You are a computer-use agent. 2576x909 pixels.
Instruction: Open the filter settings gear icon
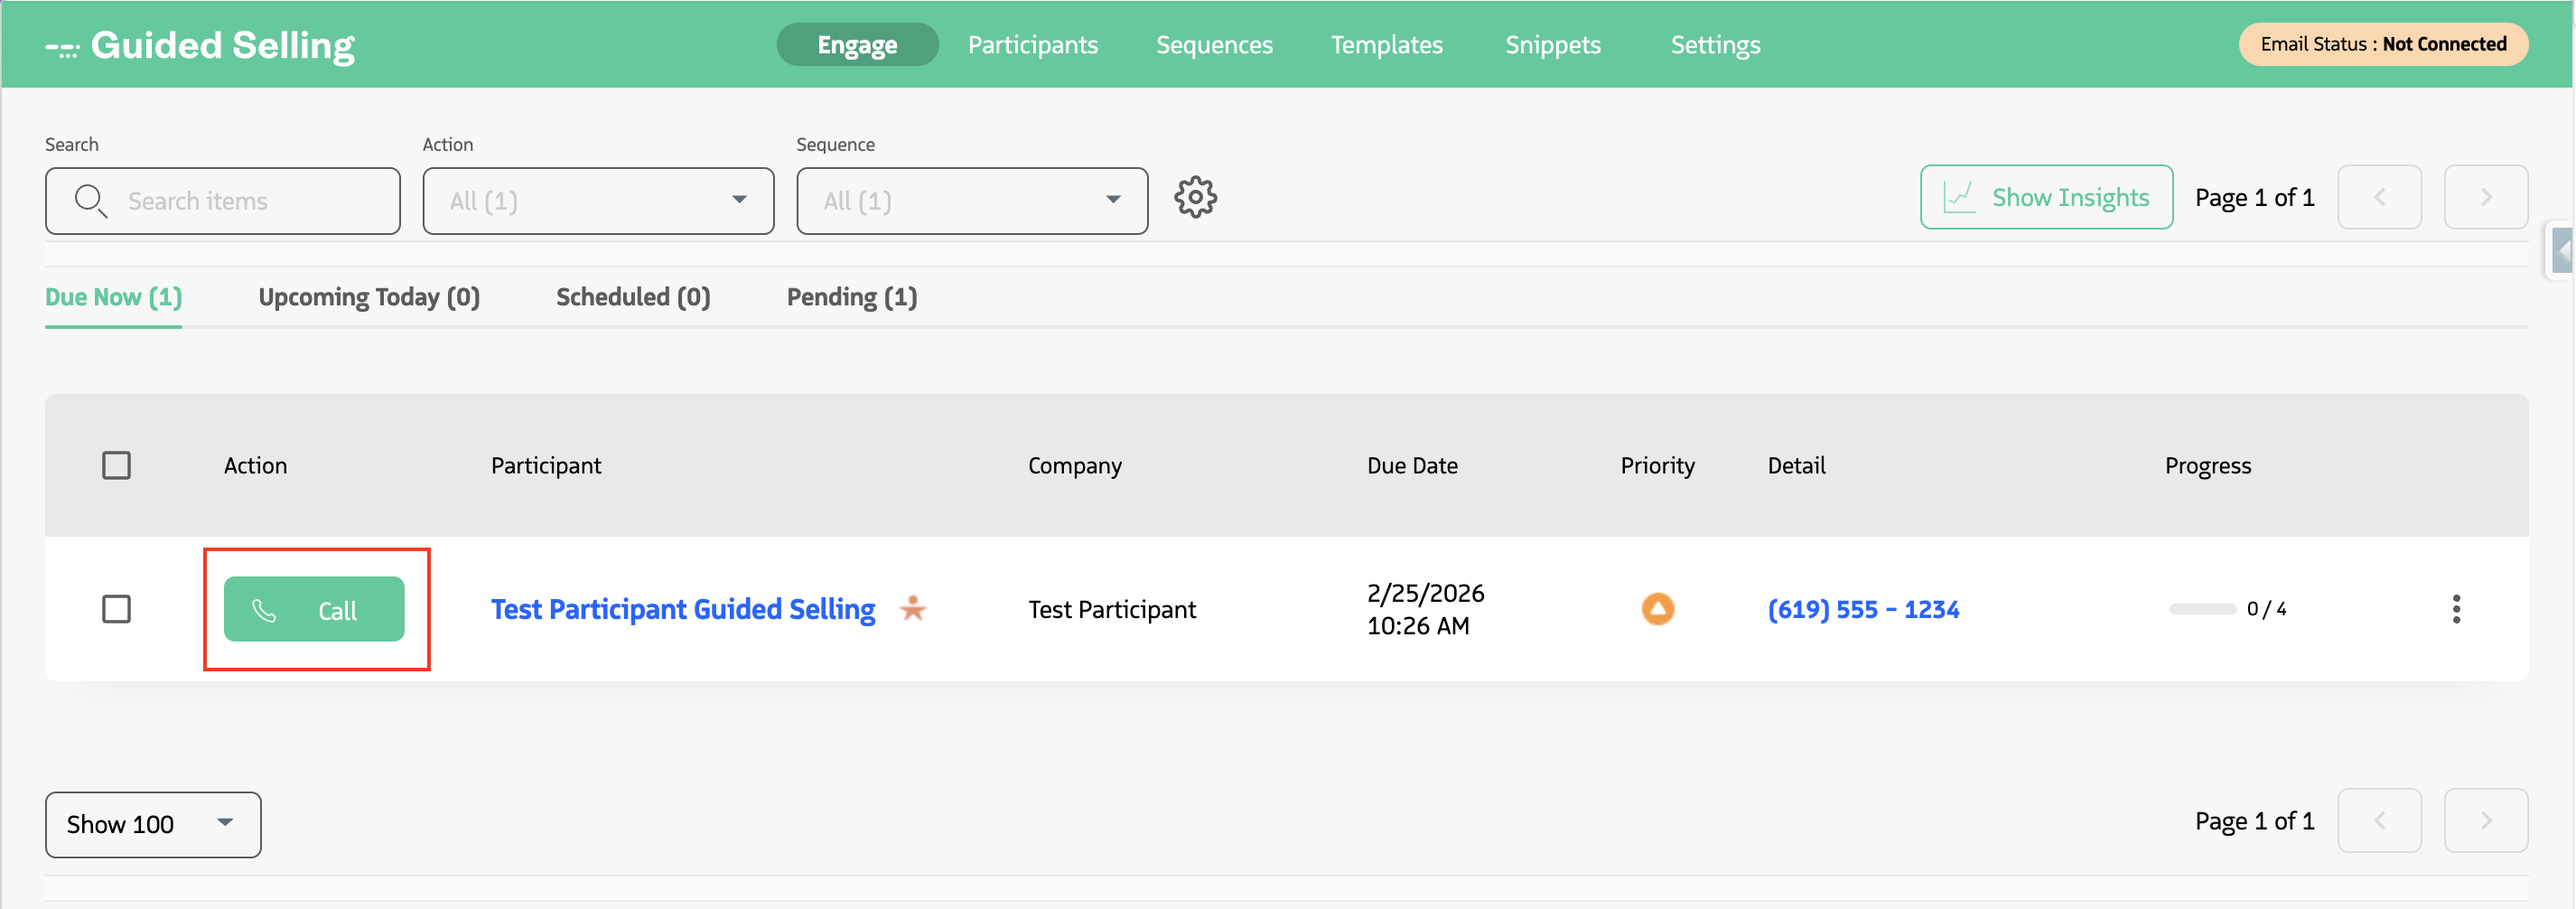click(1196, 197)
